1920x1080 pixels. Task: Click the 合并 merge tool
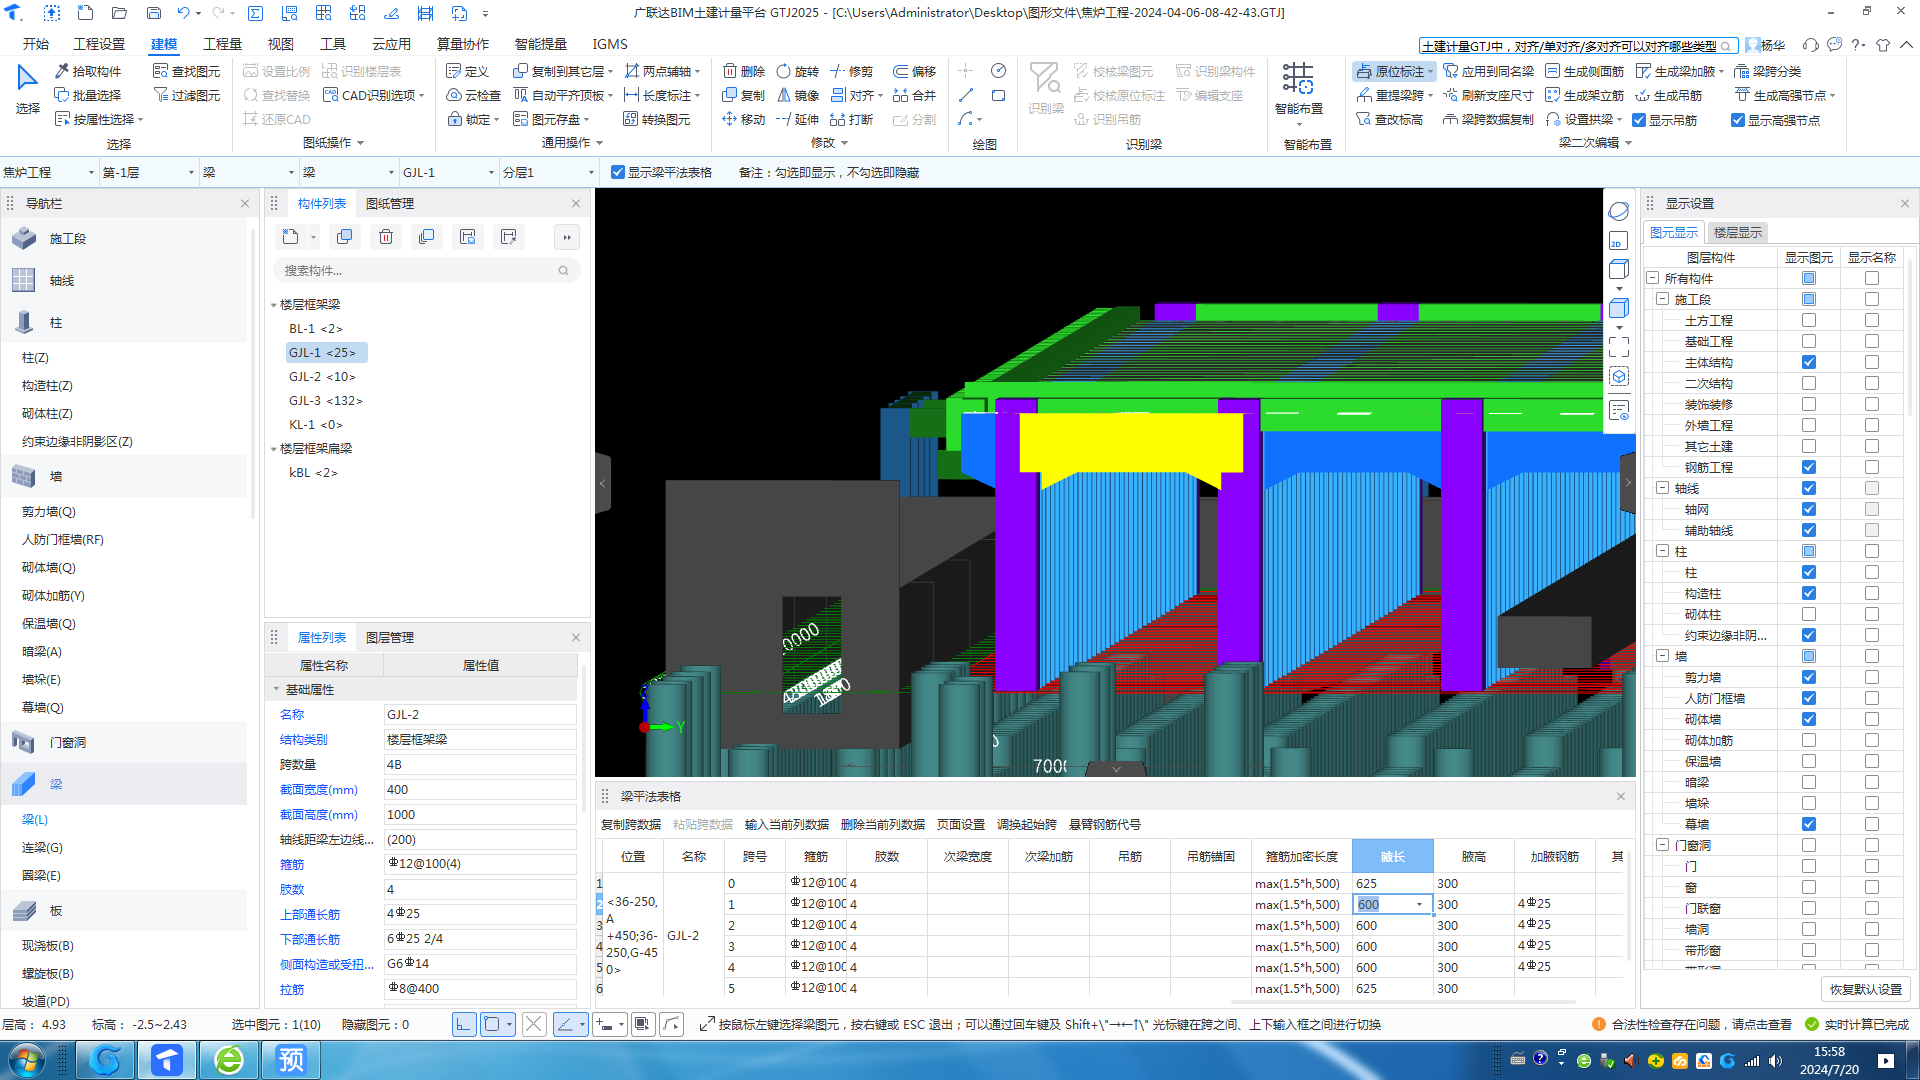(x=914, y=95)
